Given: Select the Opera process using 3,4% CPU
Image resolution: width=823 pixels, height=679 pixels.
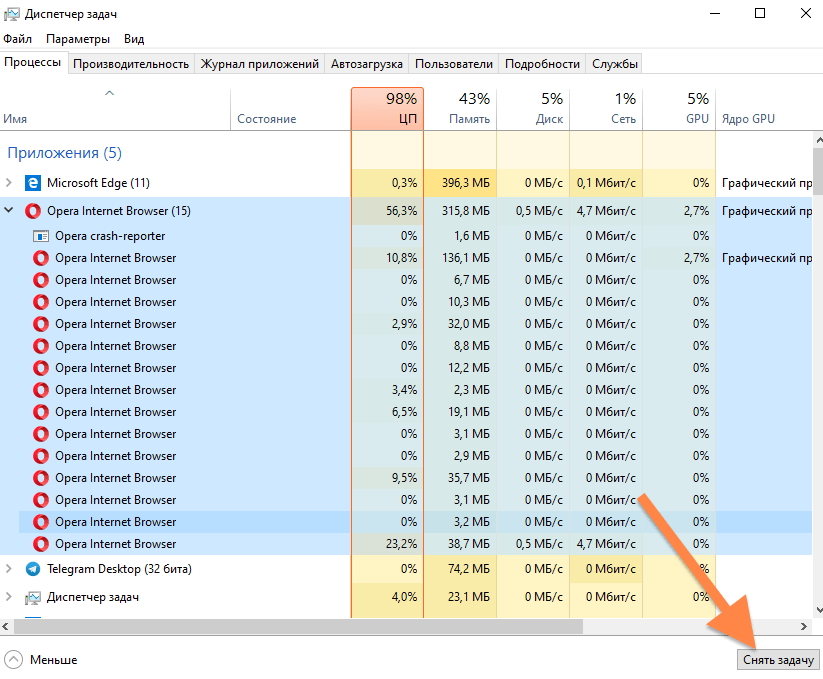Looking at the screenshot, I should tap(406, 390).
